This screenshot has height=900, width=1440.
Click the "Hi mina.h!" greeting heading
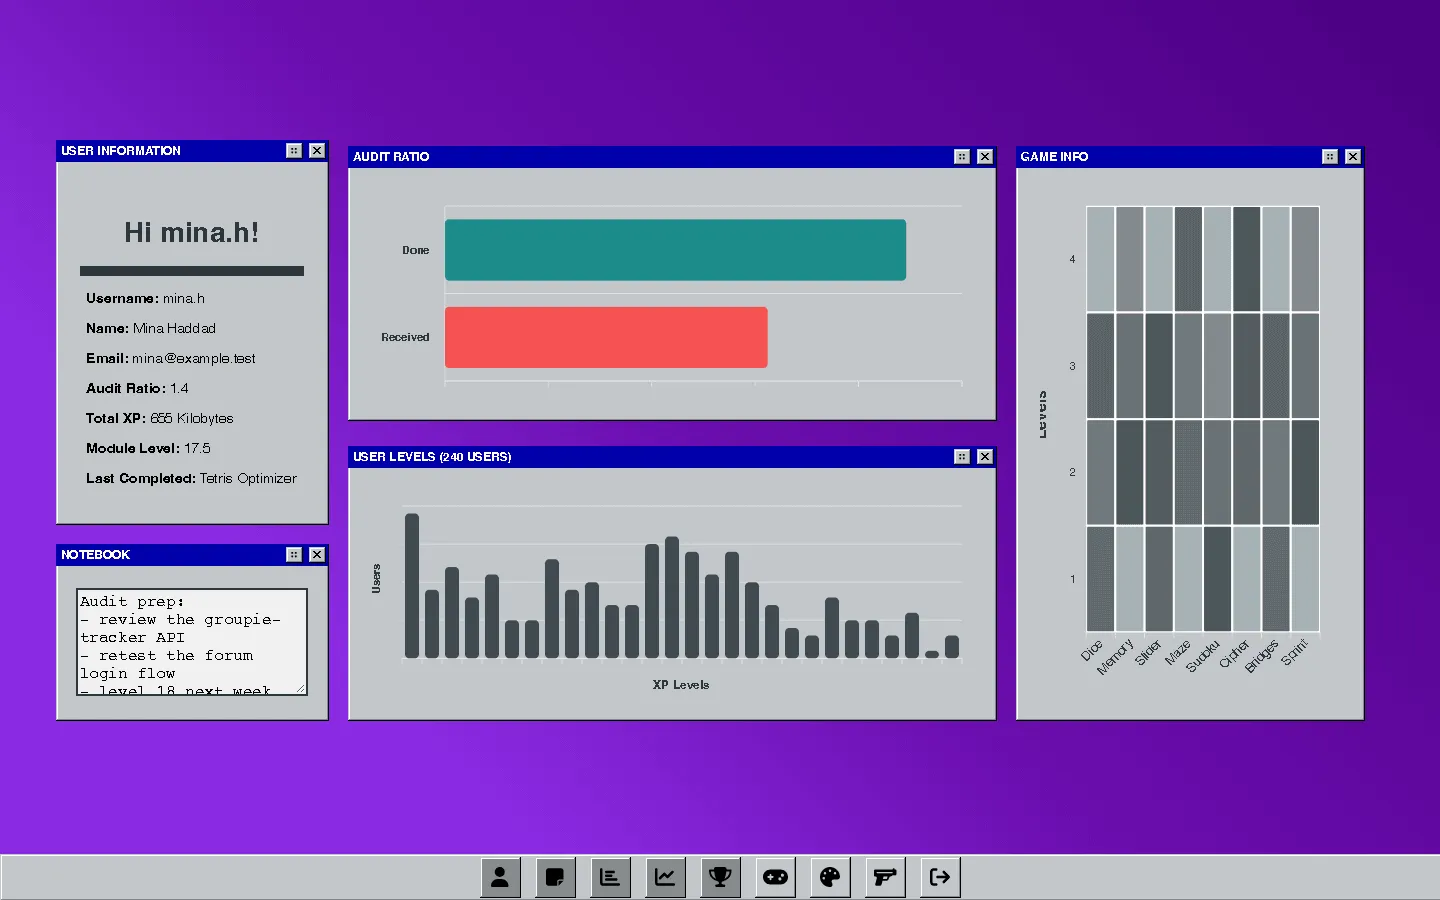(192, 233)
